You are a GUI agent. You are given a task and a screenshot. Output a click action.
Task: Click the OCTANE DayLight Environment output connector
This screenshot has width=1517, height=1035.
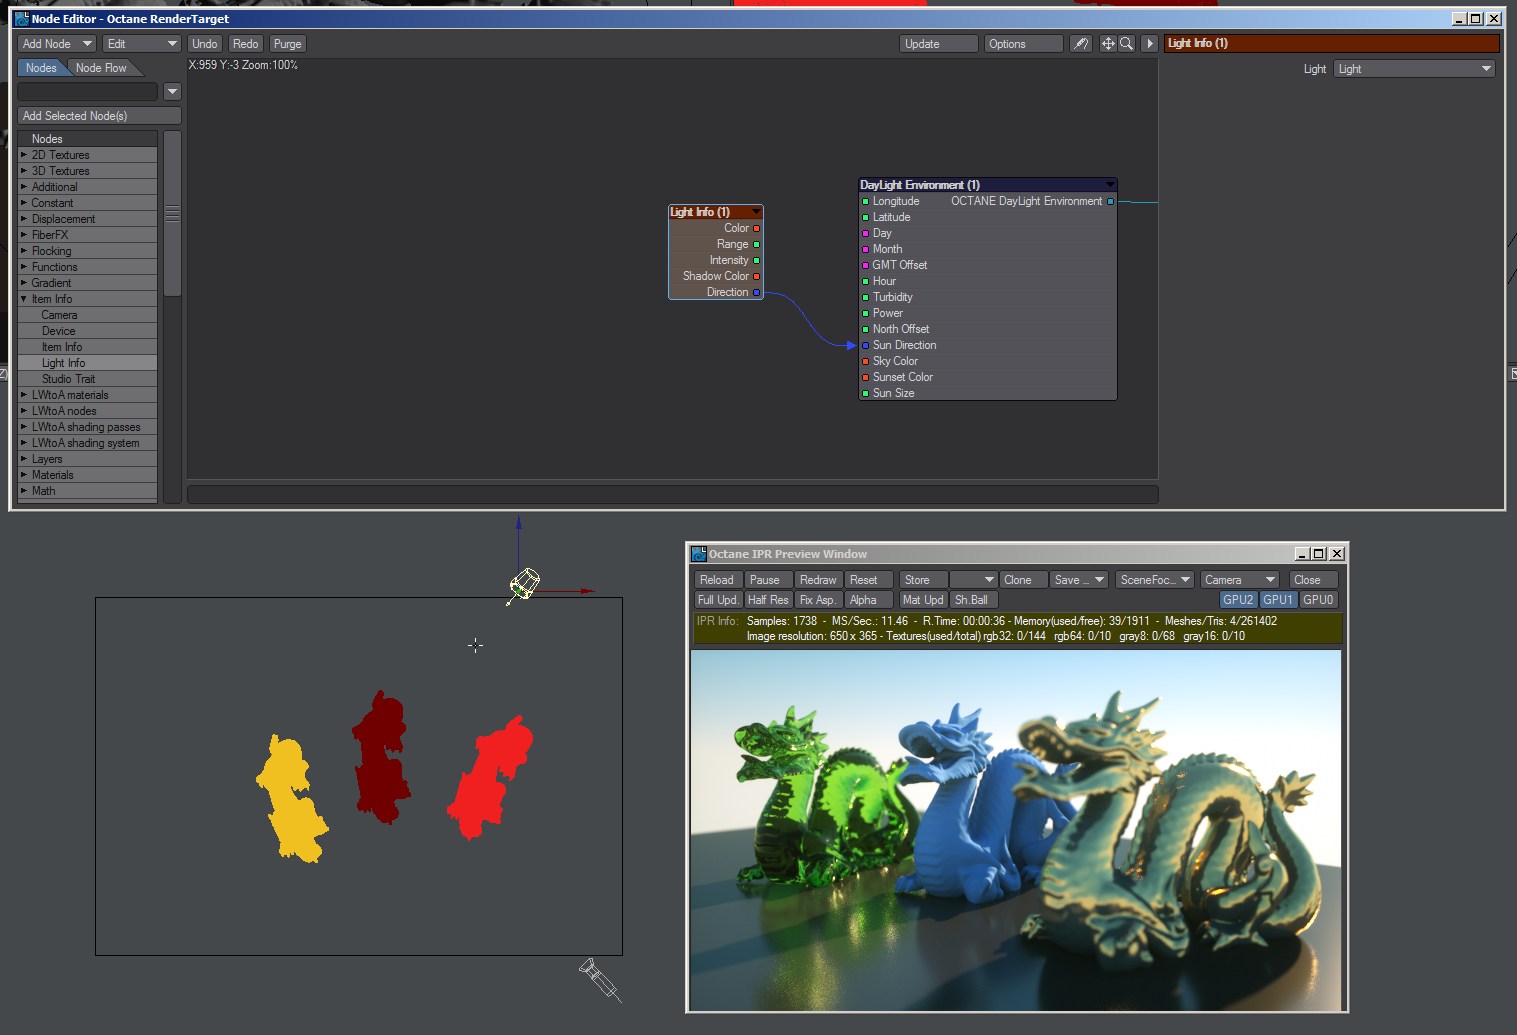pyautogui.click(x=1110, y=202)
